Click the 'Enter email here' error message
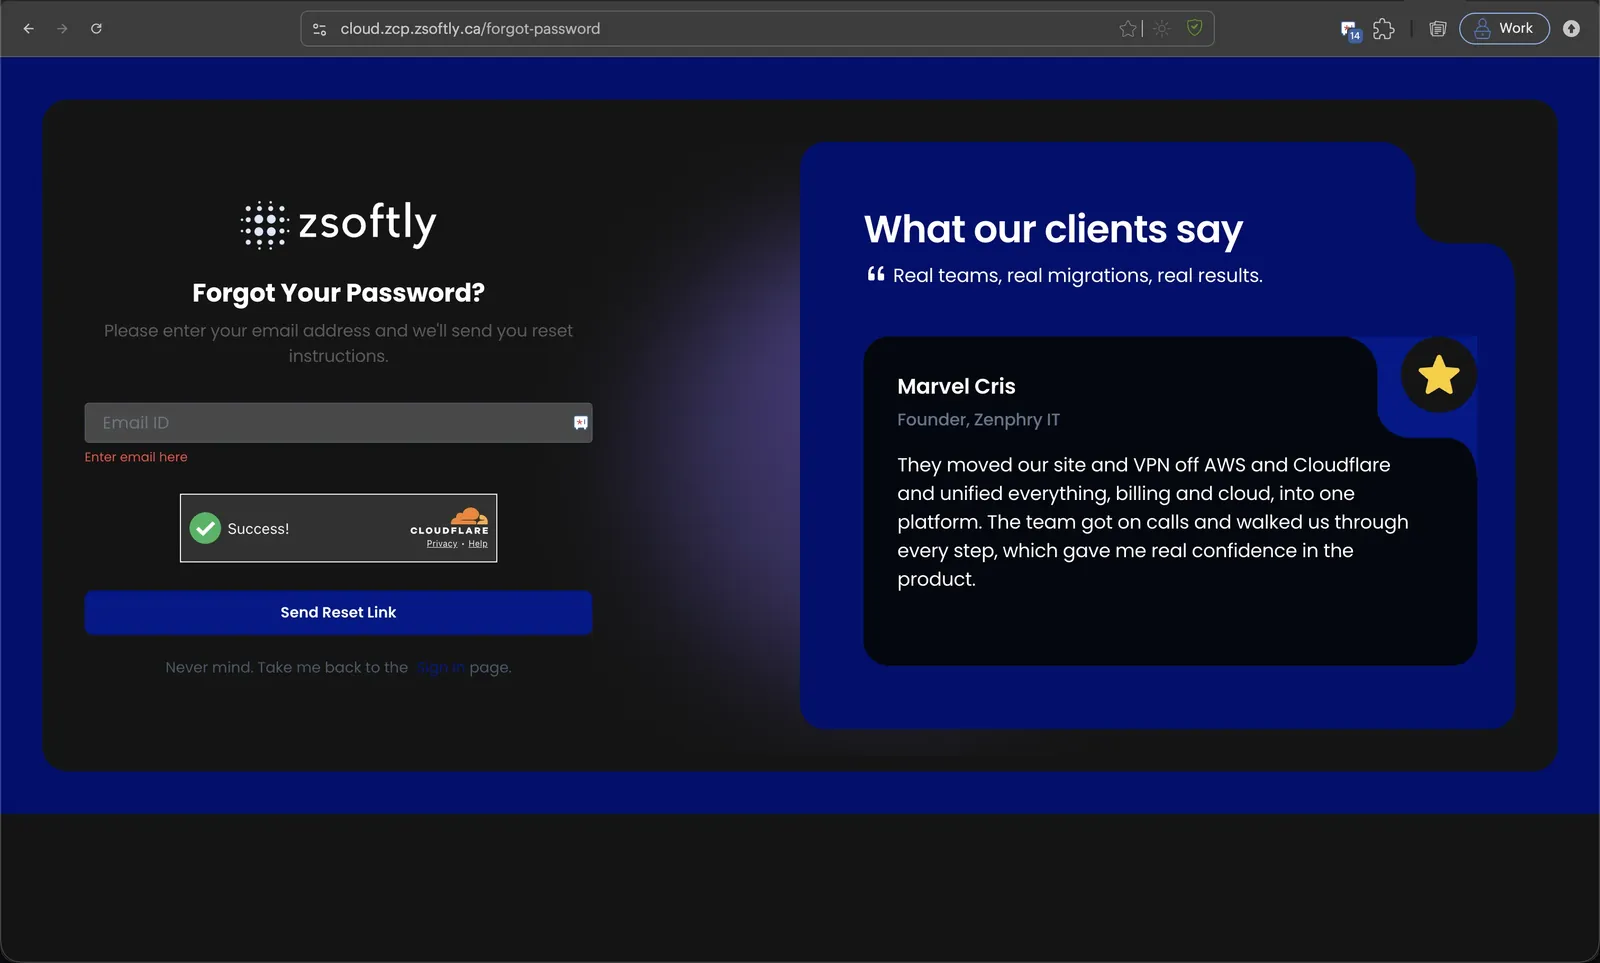 [136, 457]
